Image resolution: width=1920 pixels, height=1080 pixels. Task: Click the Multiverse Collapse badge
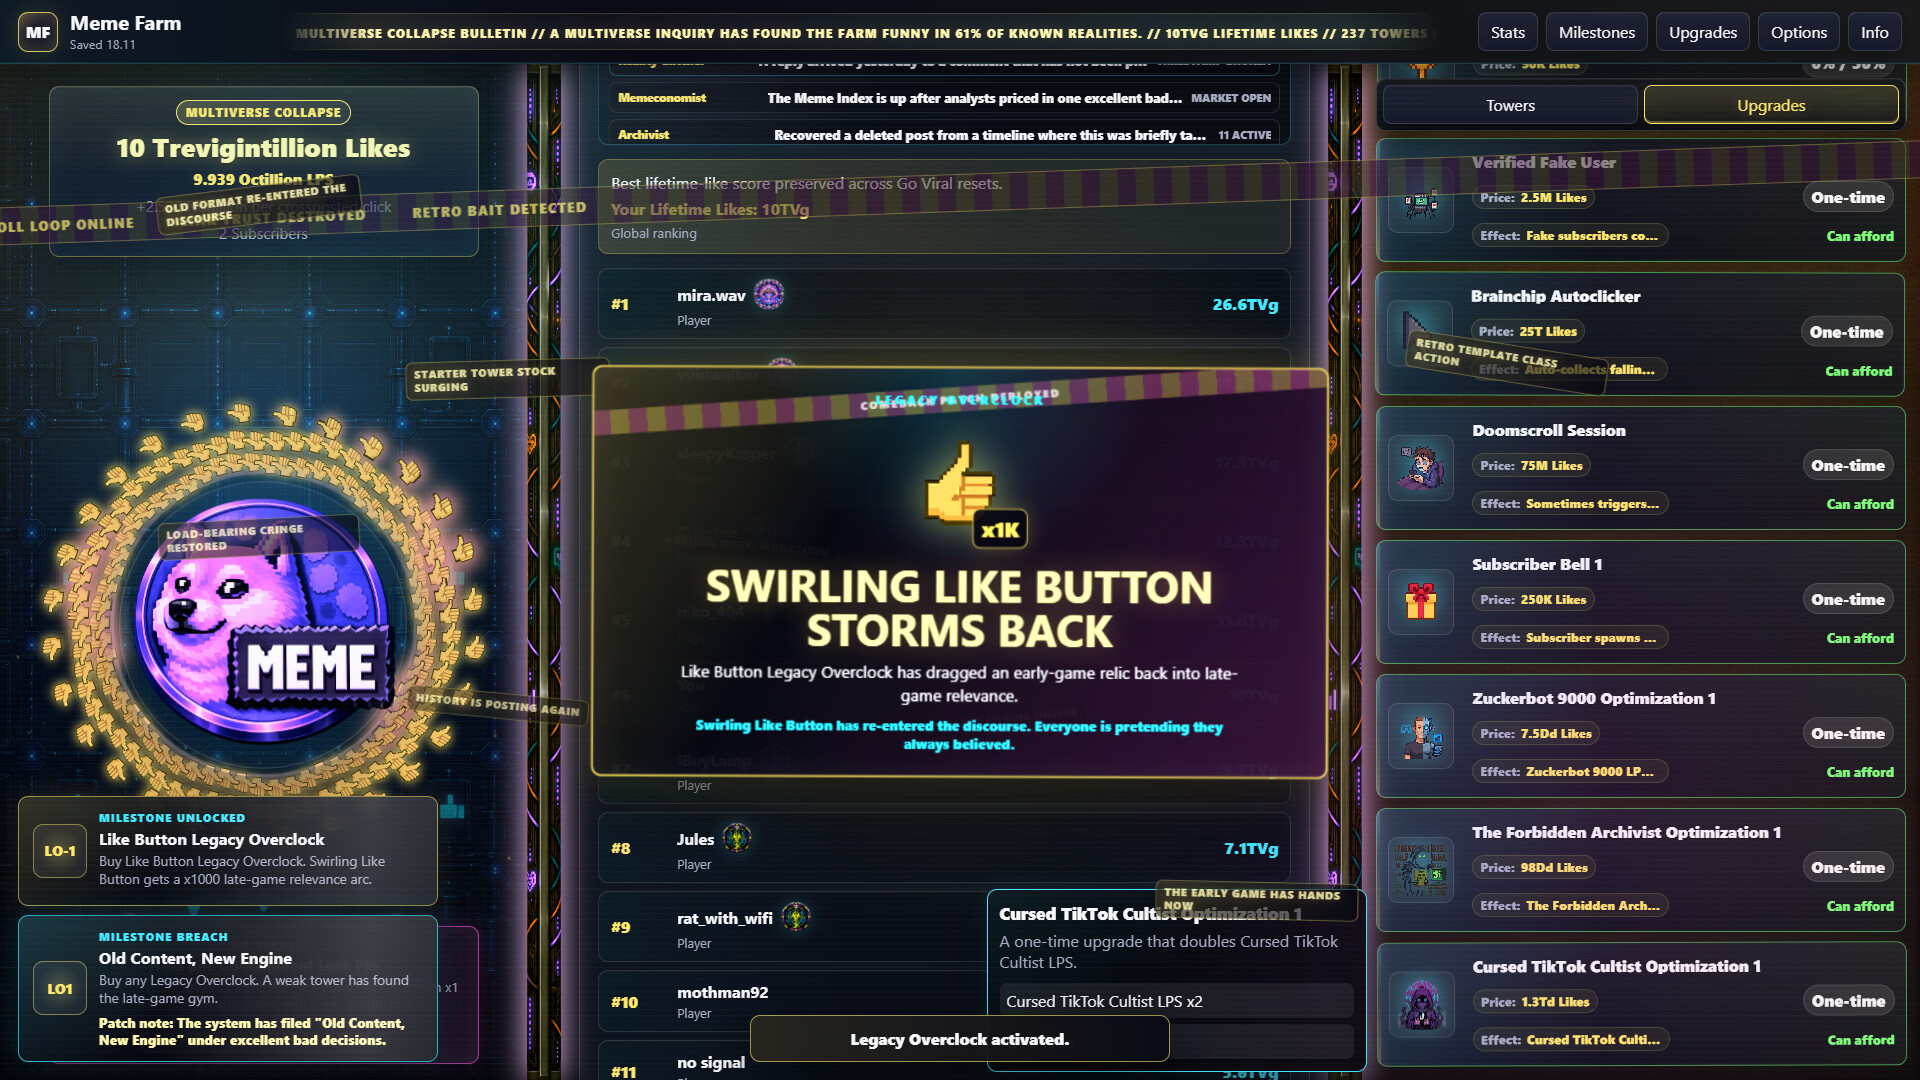pos(263,112)
